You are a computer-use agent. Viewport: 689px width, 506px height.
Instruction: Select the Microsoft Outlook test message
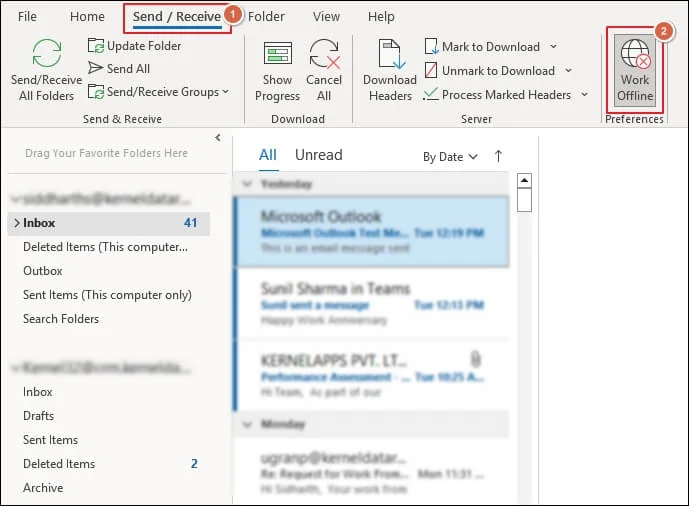point(370,231)
